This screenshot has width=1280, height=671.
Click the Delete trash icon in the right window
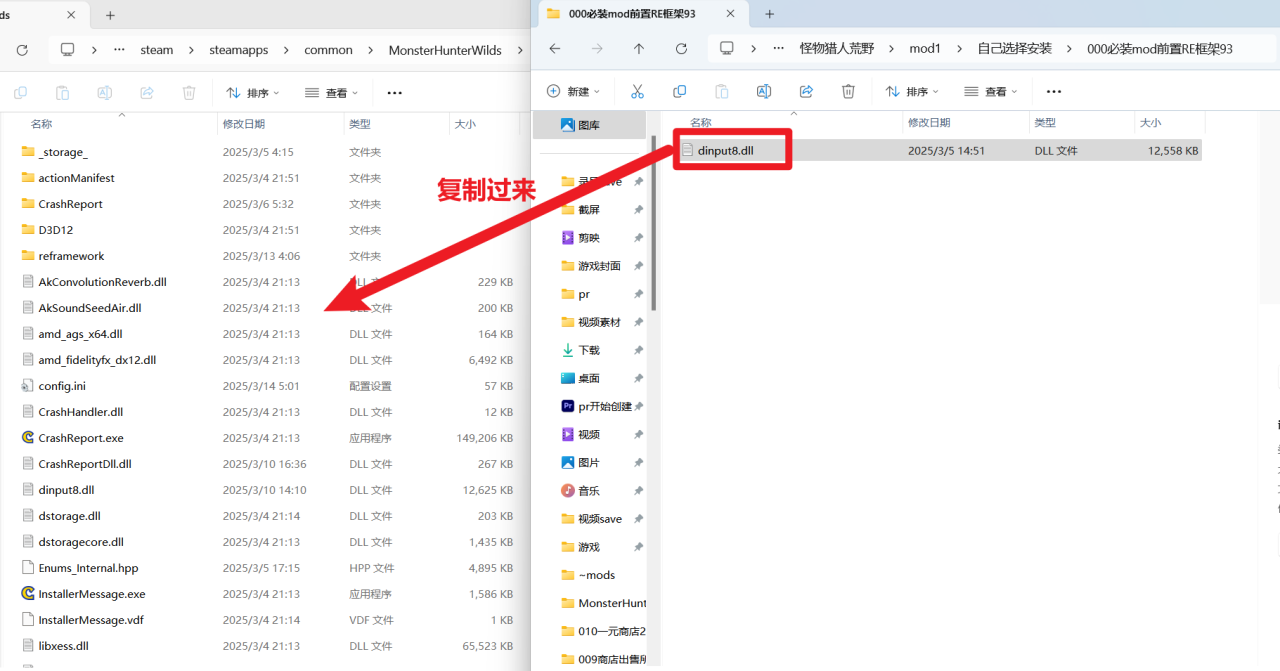coord(848,91)
